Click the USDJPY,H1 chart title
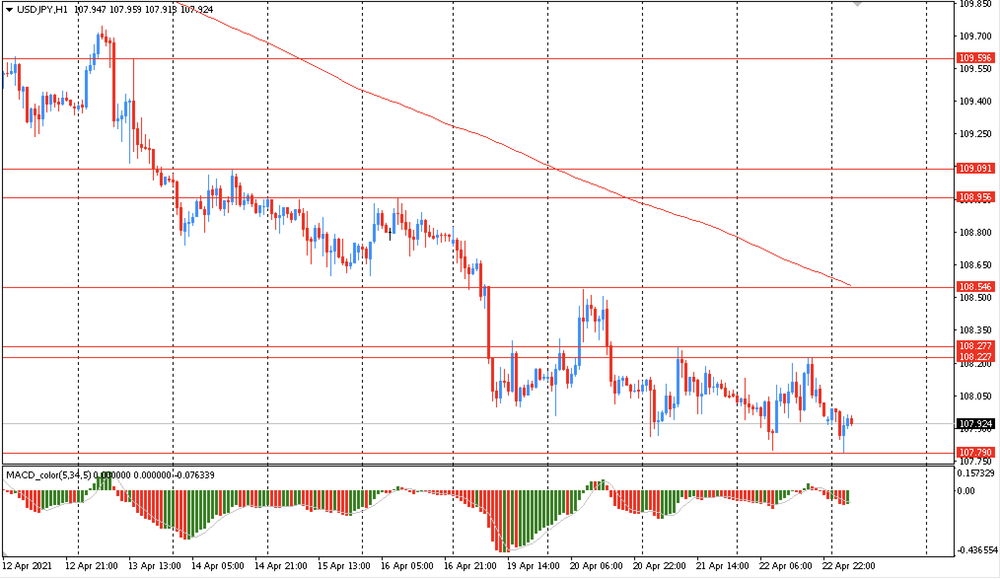The width and height of the screenshot is (1000, 579). pos(42,10)
